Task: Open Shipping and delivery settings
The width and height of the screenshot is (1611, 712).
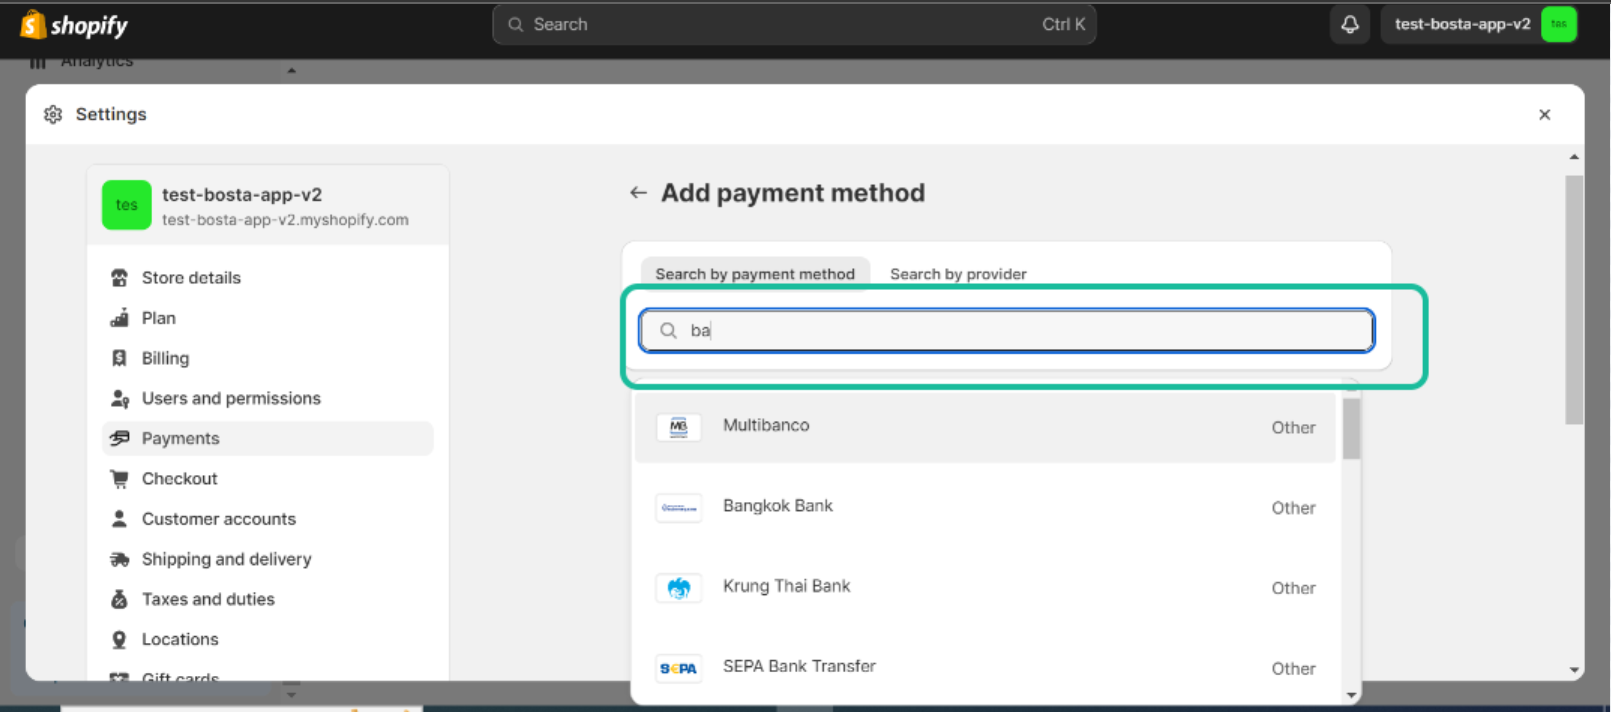Action: [x=268, y=559]
